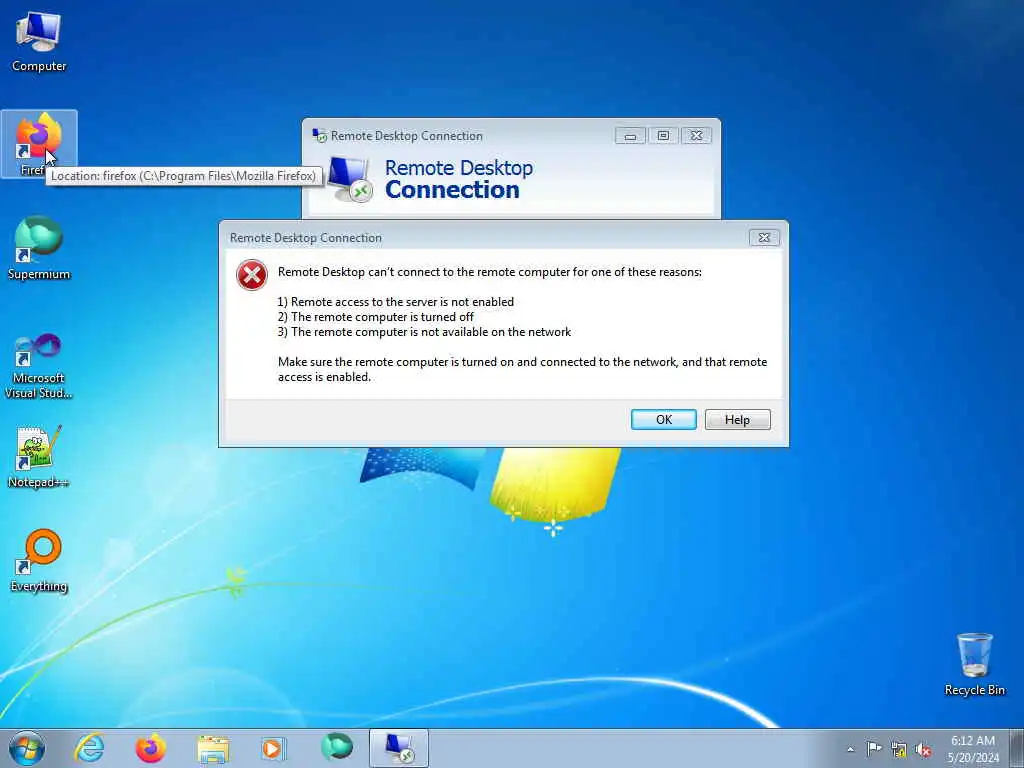Minimize the background Remote Desktop Connection window
The width and height of the screenshot is (1024, 768).
pyautogui.click(x=630, y=136)
